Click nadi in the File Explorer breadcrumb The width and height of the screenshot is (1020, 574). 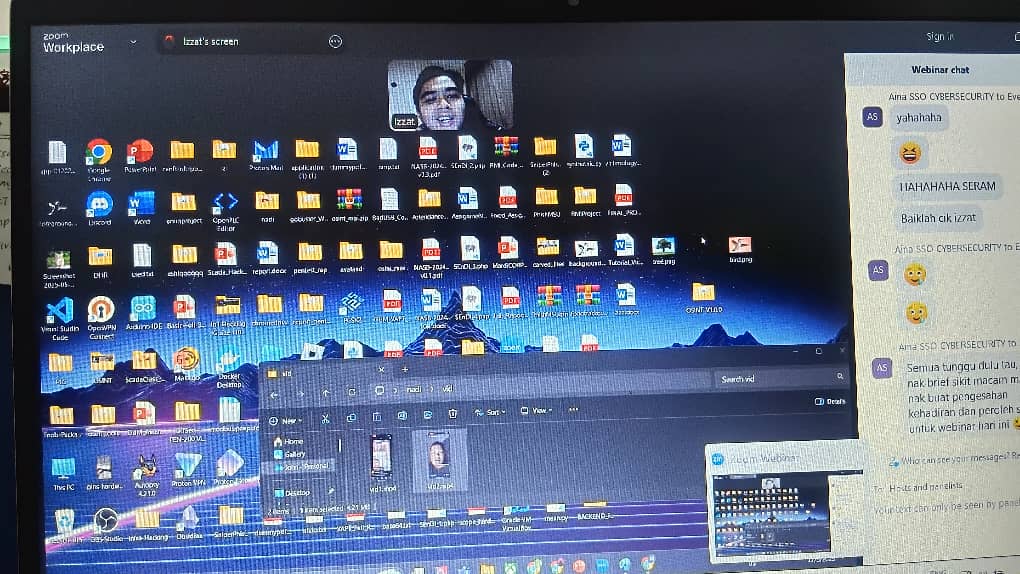pos(414,389)
